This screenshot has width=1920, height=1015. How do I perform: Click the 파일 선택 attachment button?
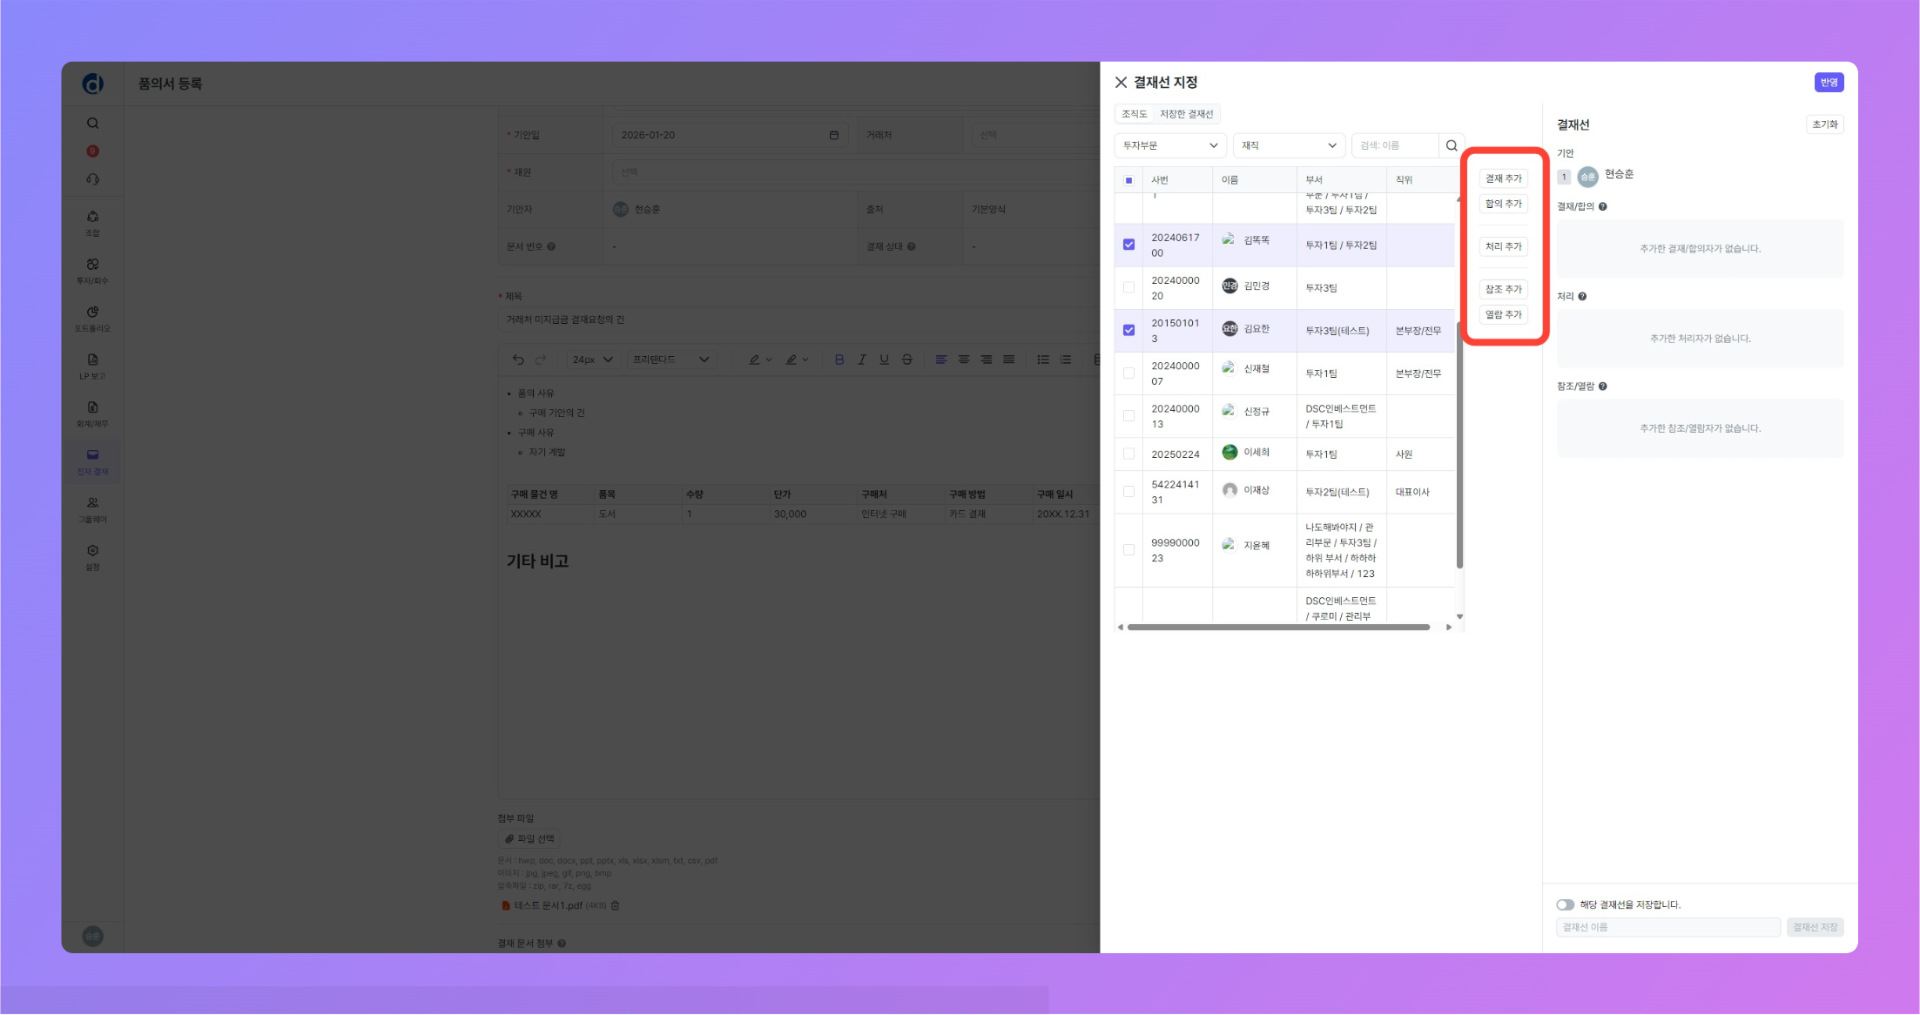[x=529, y=840]
